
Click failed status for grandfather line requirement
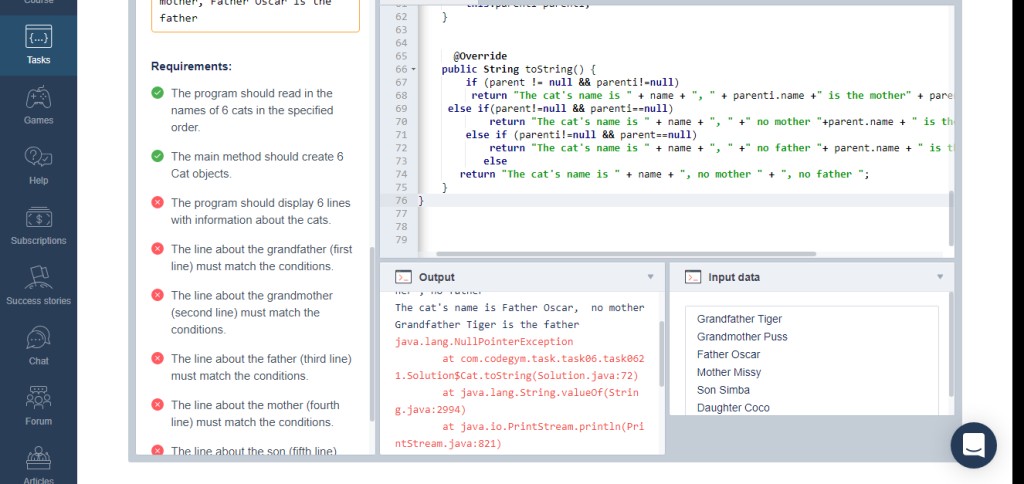tap(157, 249)
